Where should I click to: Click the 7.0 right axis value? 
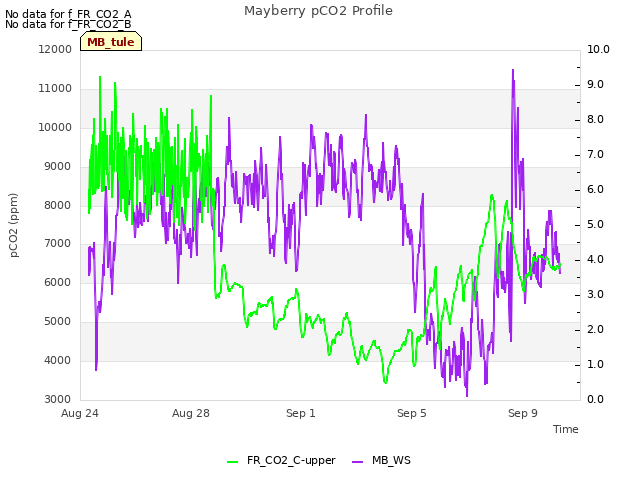[596, 155]
